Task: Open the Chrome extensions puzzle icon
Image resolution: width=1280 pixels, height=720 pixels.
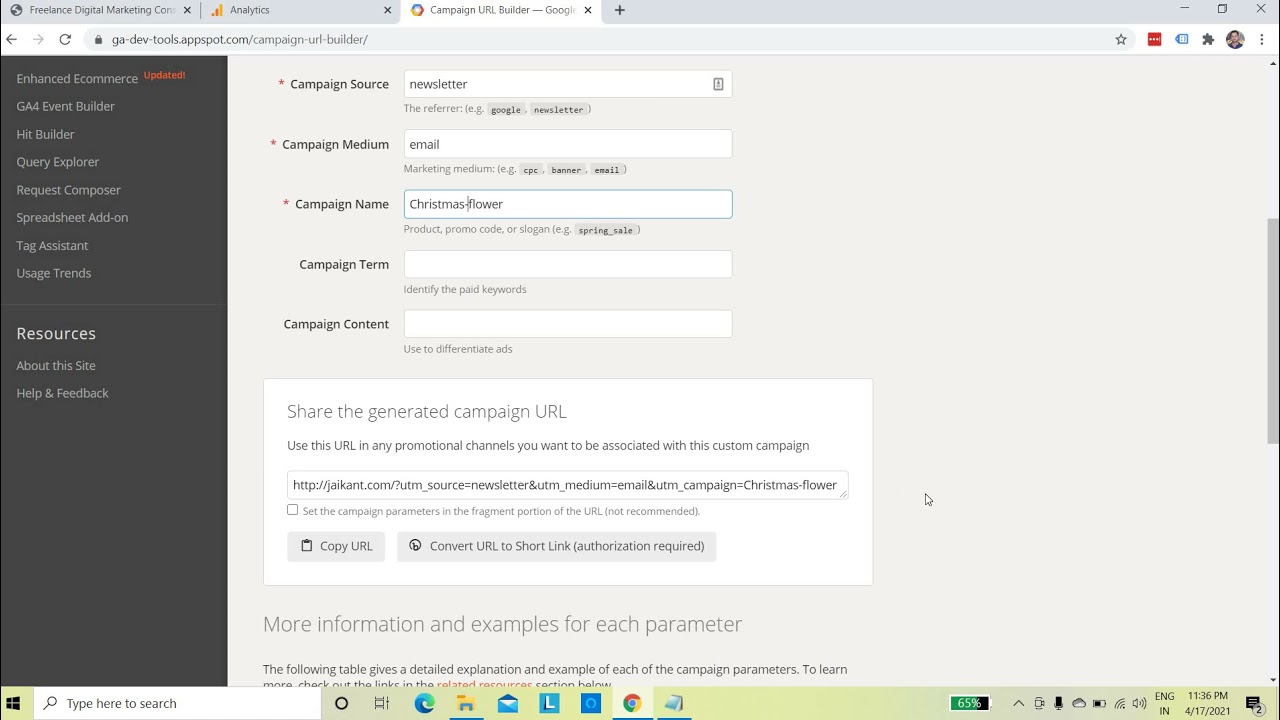Action: [1208, 39]
